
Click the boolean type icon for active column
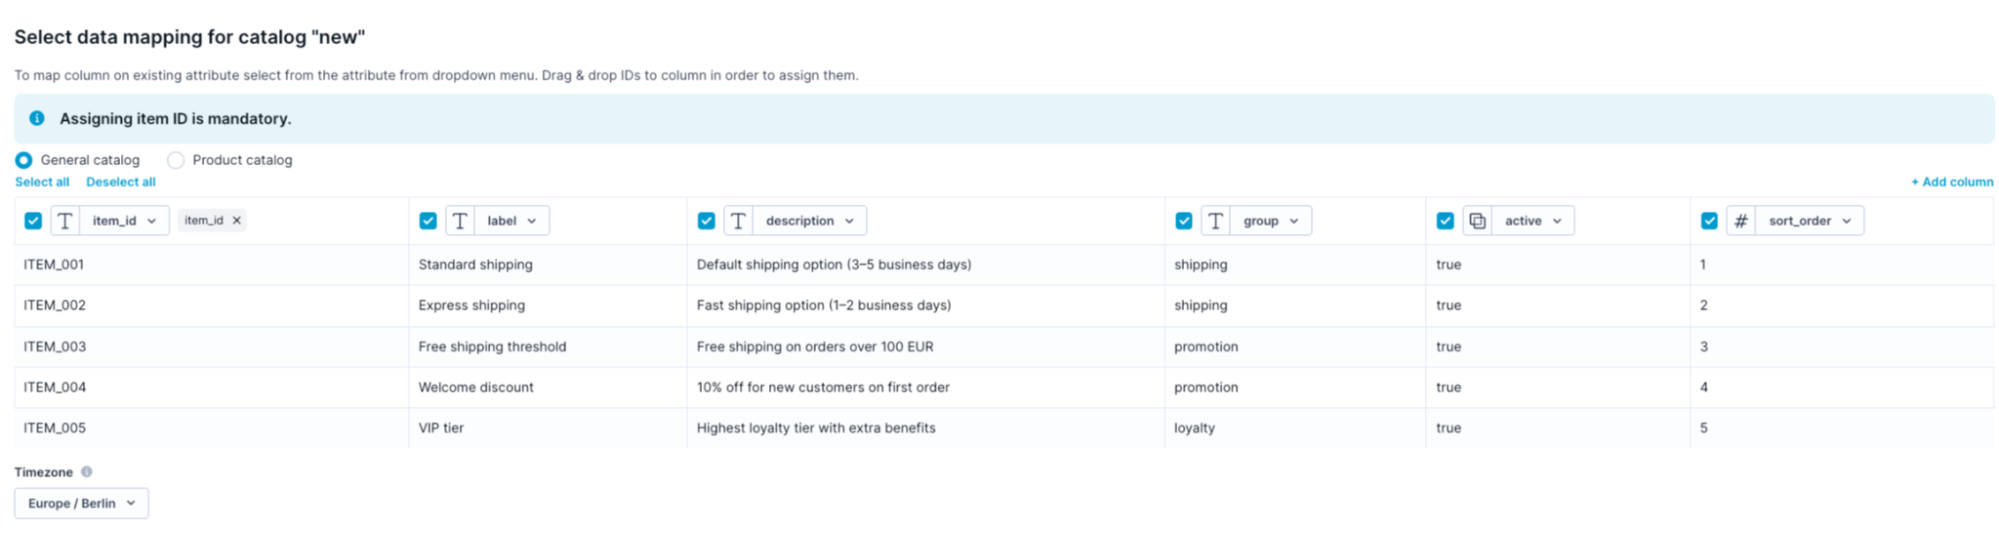pos(1477,221)
